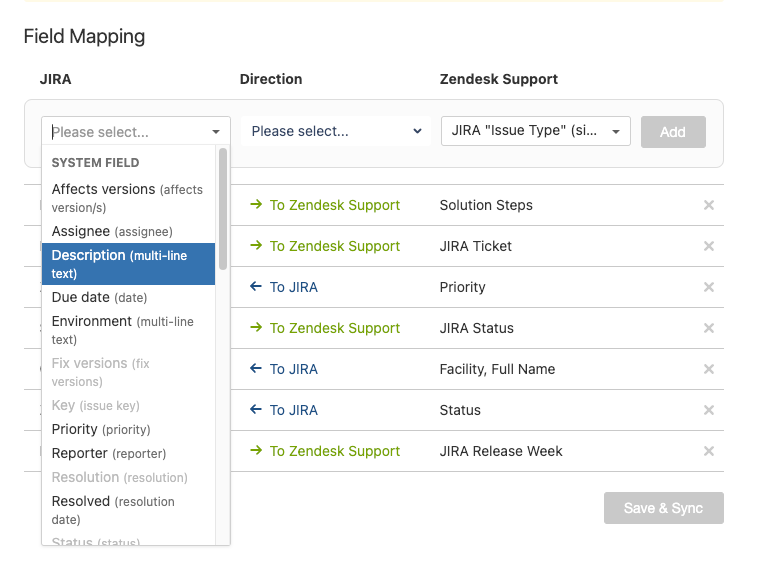Click the Zendesk Support dropdown caret

(x=616, y=132)
